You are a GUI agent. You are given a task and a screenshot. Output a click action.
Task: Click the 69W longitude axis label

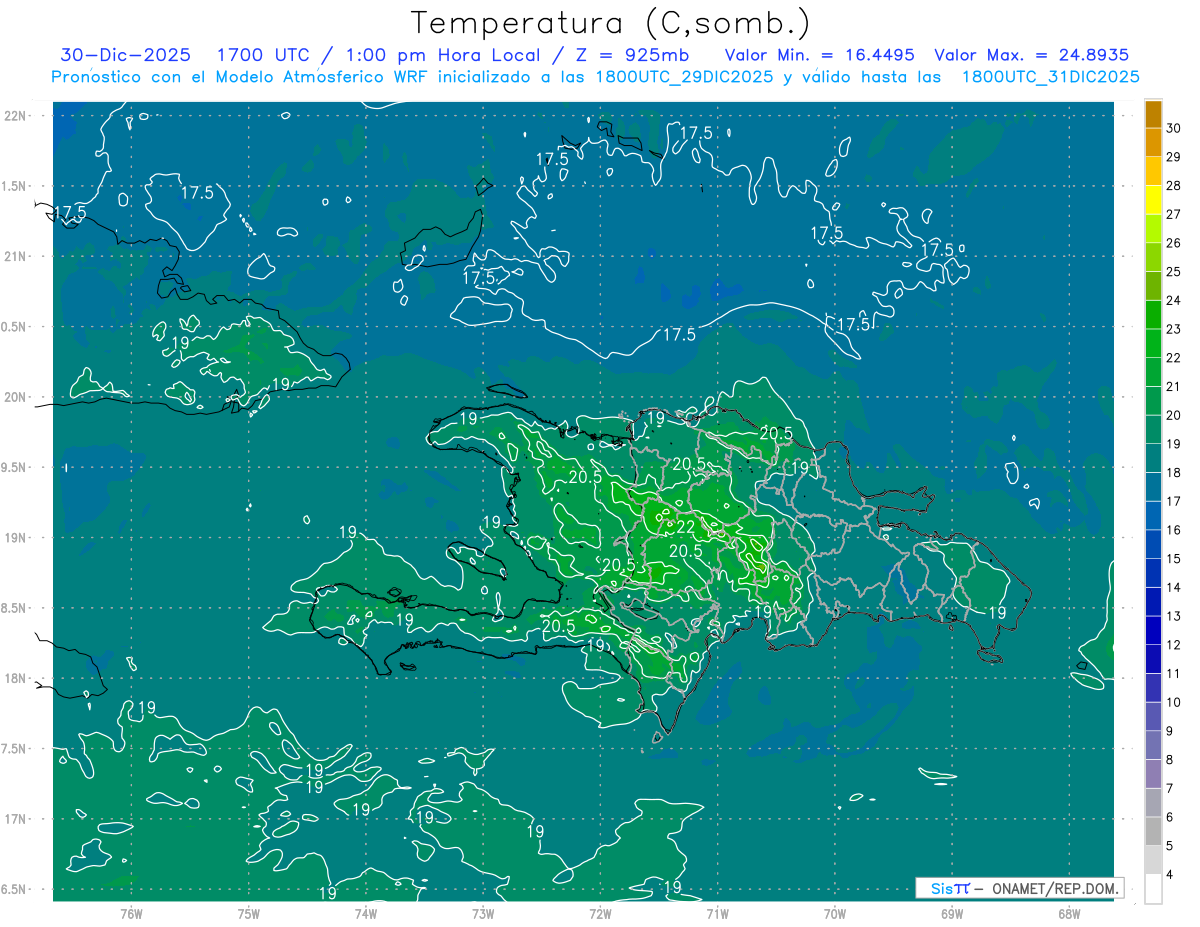[952, 913]
